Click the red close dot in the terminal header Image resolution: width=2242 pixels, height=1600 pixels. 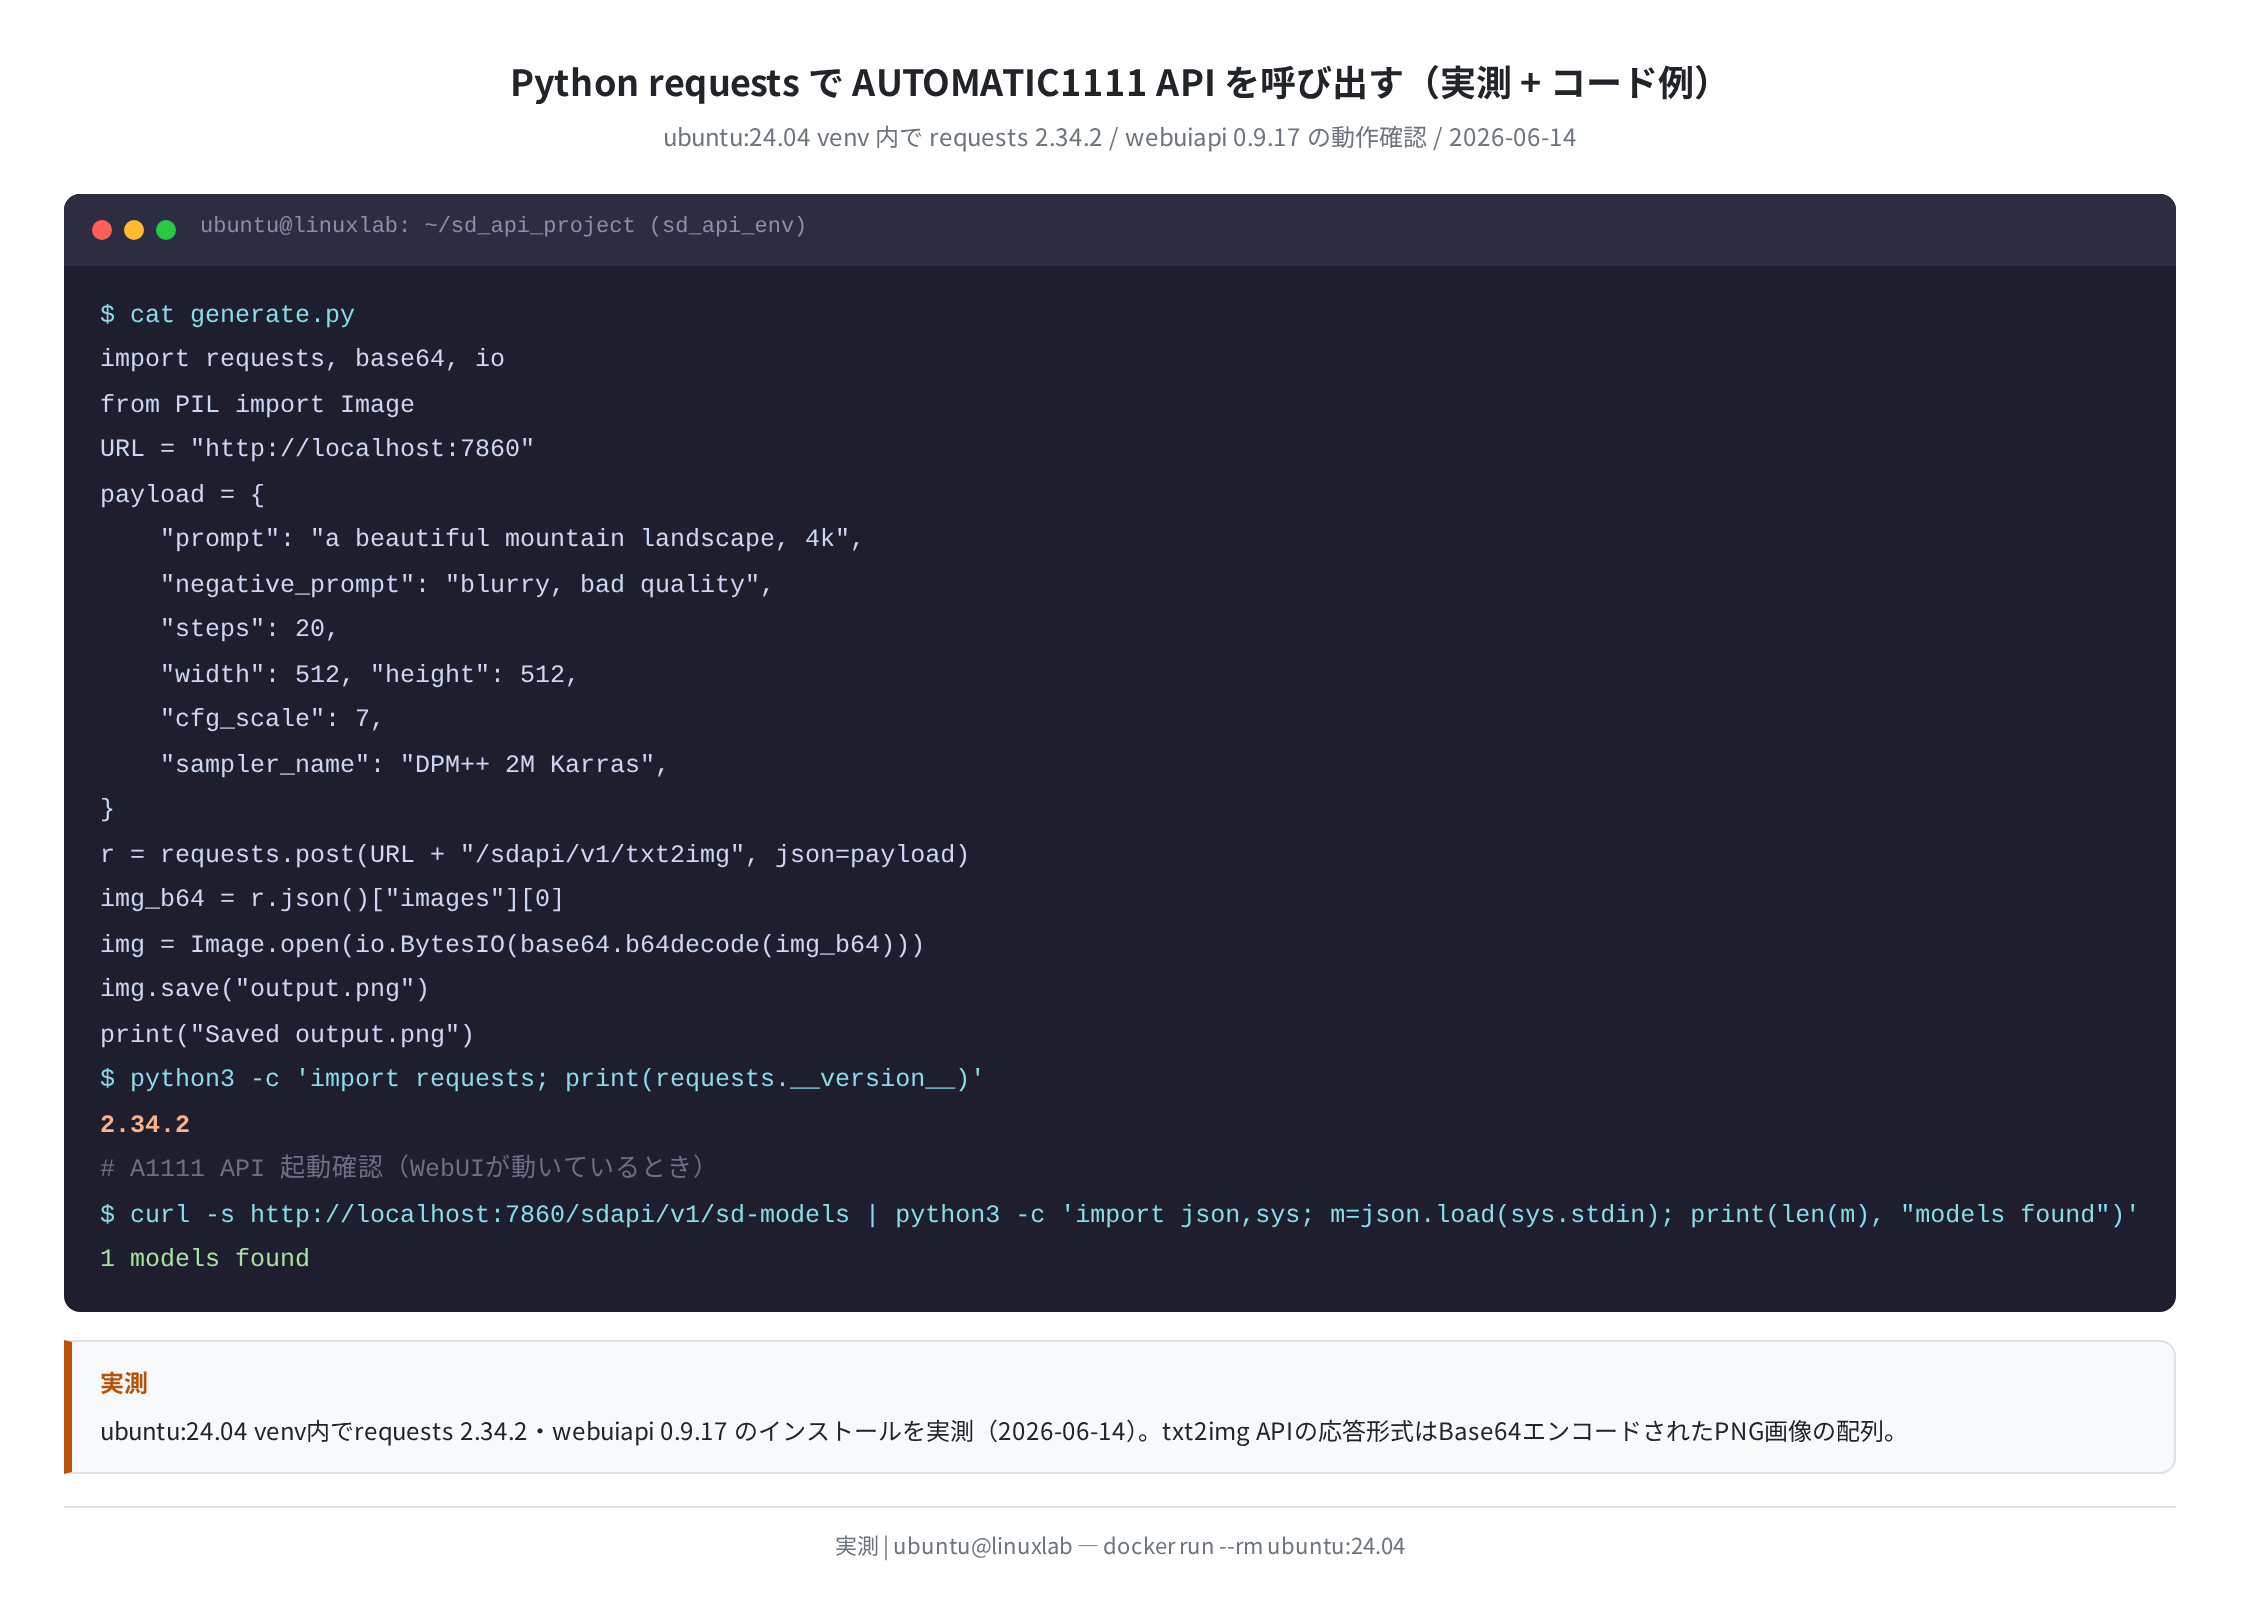click(x=102, y=230)
